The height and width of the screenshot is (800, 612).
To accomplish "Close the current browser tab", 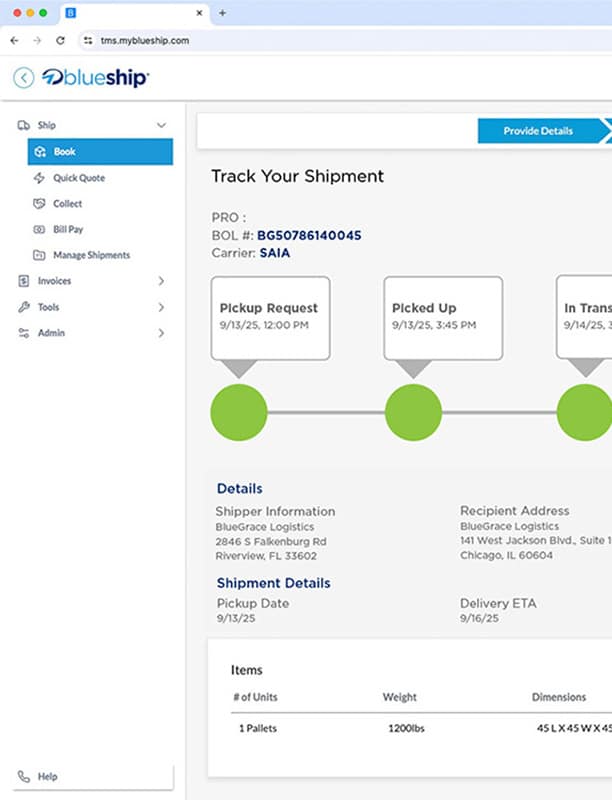I will point(199,13).
